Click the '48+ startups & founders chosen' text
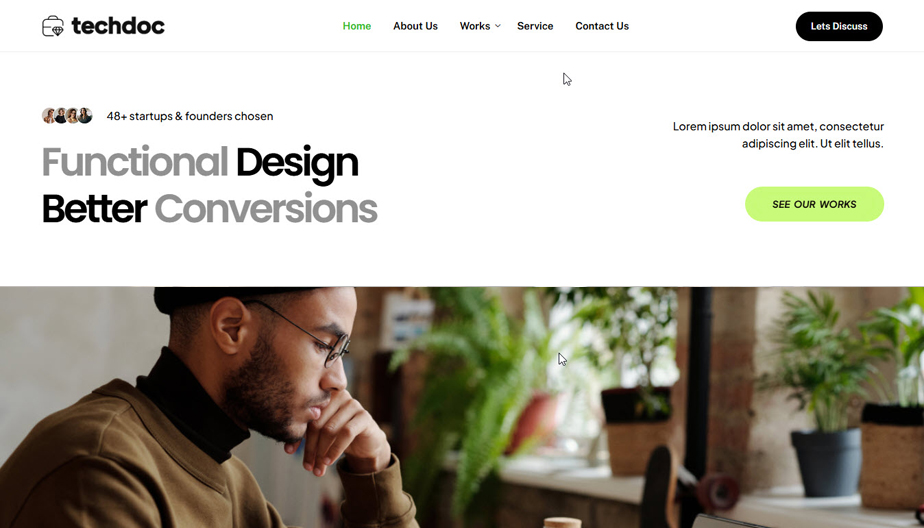 [x=190, y=116]
